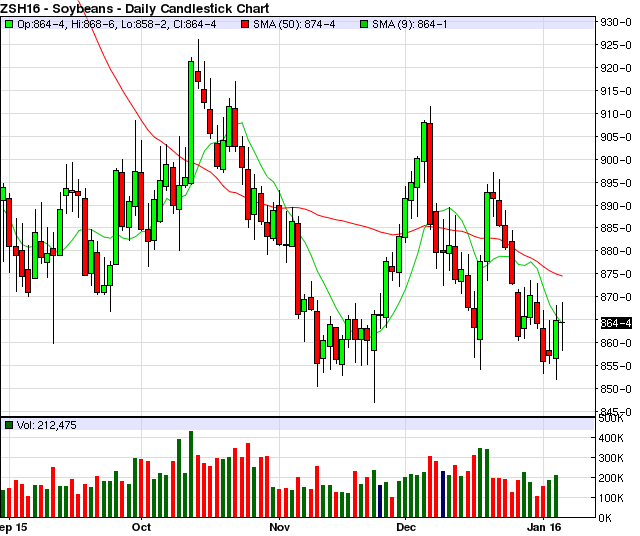Click the 'Vol: 212,475' volume label
The height and width of the screenshot is (536, 640).
click(47, 425)
